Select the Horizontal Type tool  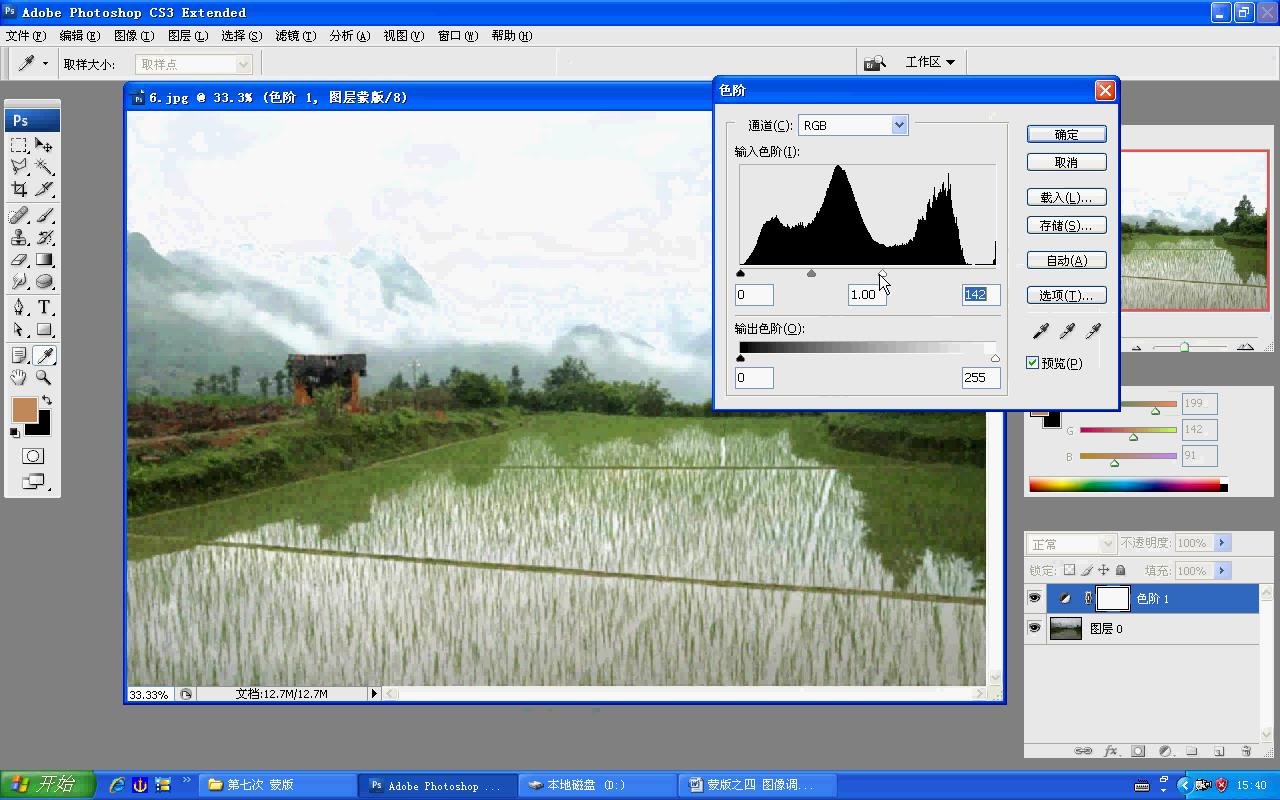coord(44,307)
